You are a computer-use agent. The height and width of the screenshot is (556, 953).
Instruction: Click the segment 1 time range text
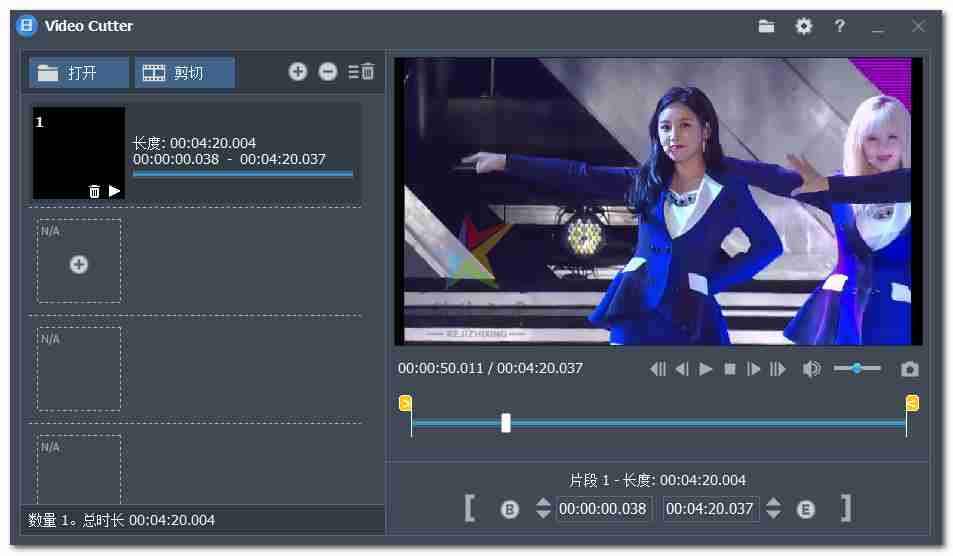point(229,159)
